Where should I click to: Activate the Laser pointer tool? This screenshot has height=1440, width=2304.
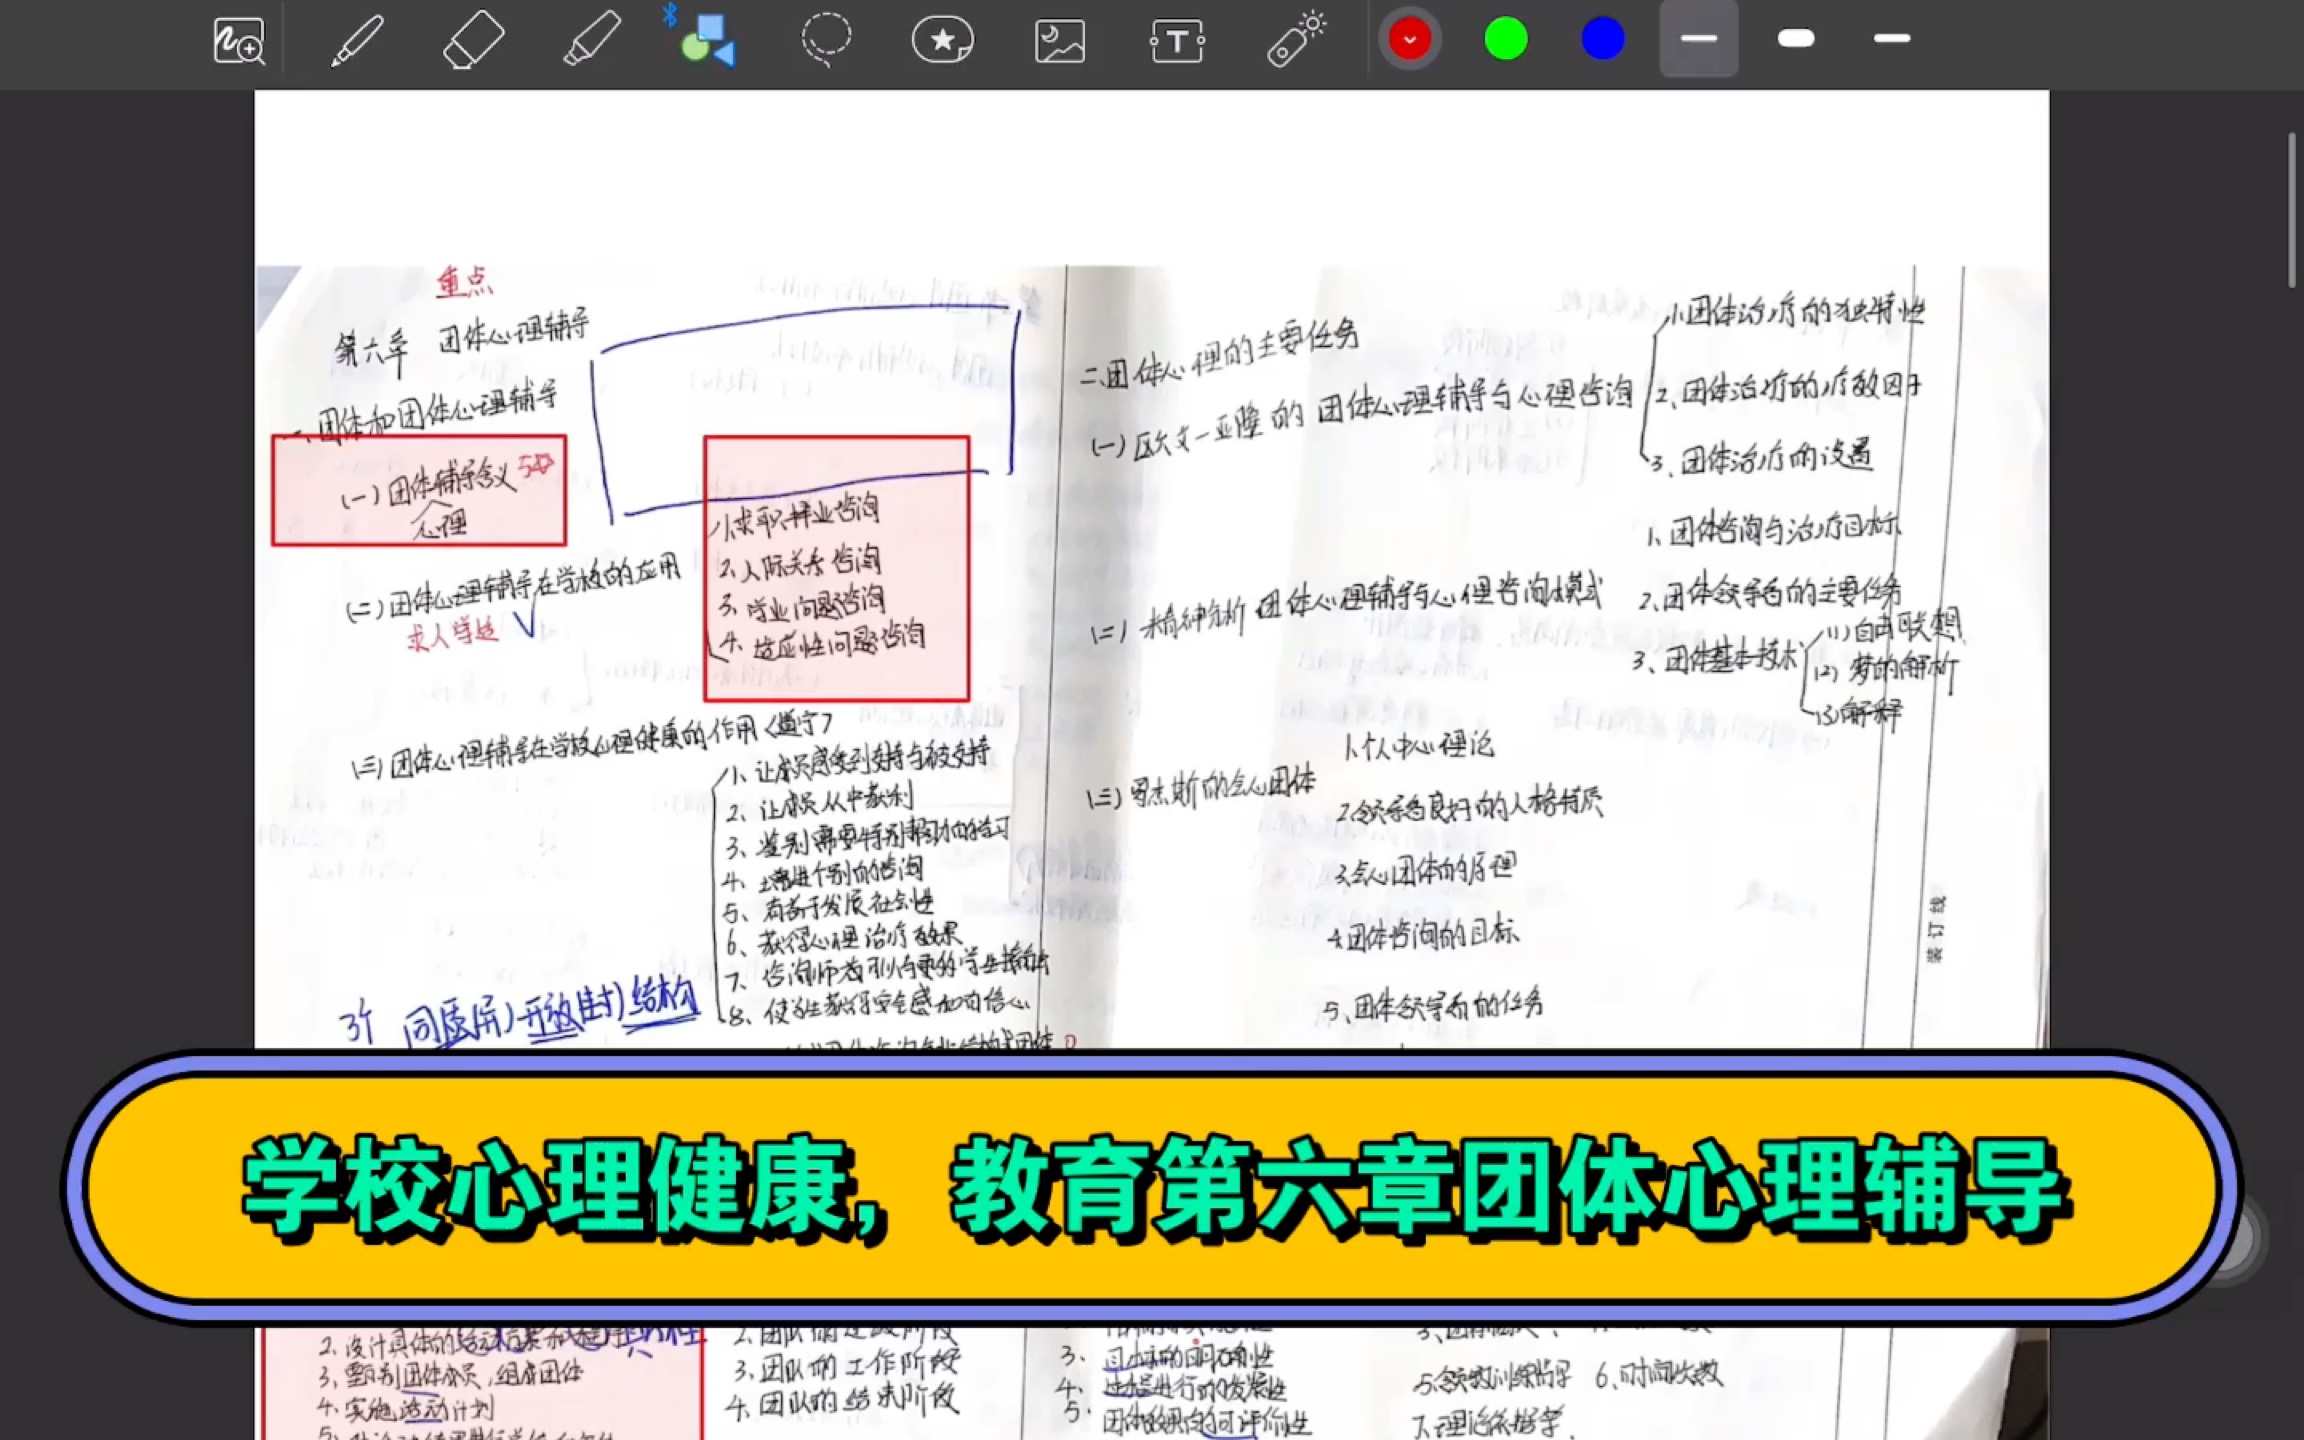pyautogui.click(x=1295, y=40)
